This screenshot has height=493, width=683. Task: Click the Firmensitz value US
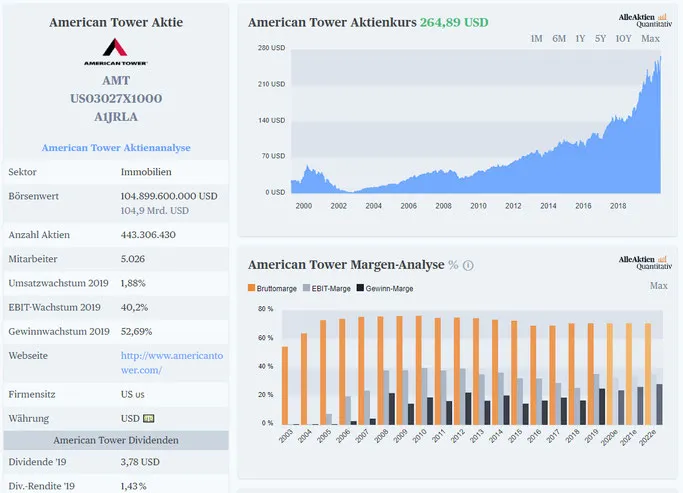coord(132,395)
